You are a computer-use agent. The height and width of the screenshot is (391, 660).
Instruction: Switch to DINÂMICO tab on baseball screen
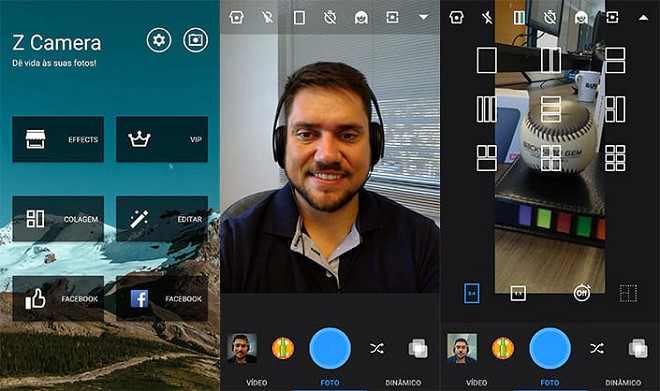[623, 383]
